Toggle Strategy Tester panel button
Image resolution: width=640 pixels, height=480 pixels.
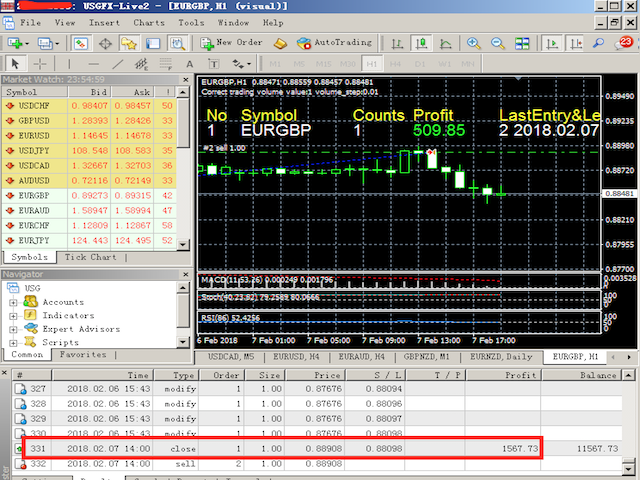click(178, 43)
